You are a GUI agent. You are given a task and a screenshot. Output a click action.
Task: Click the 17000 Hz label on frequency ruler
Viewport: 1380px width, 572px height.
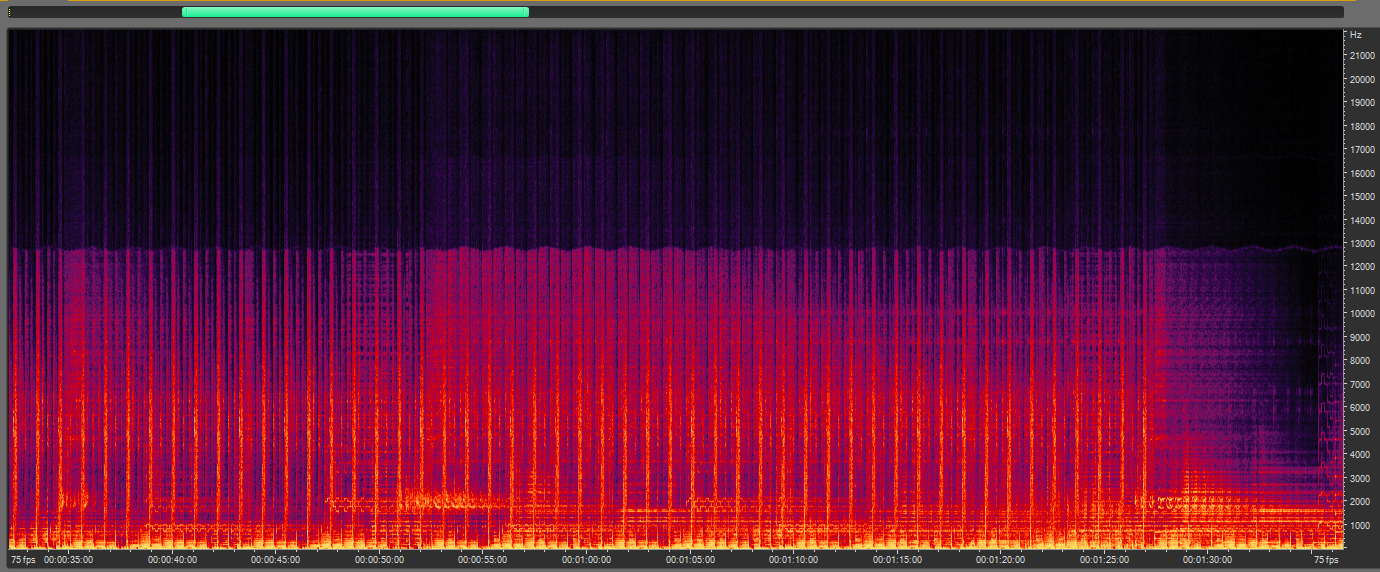(1362, 150)
